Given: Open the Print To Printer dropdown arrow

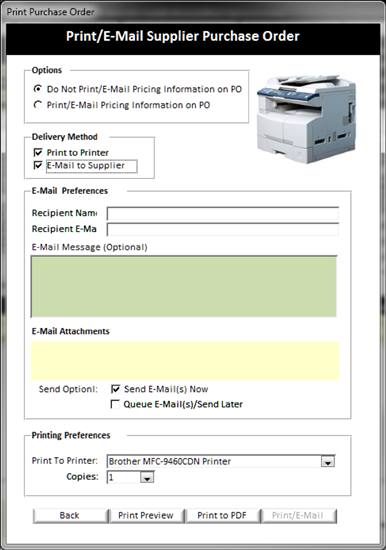Looking at the screenshot, I should pyautogui.click(x=328, y=462).
